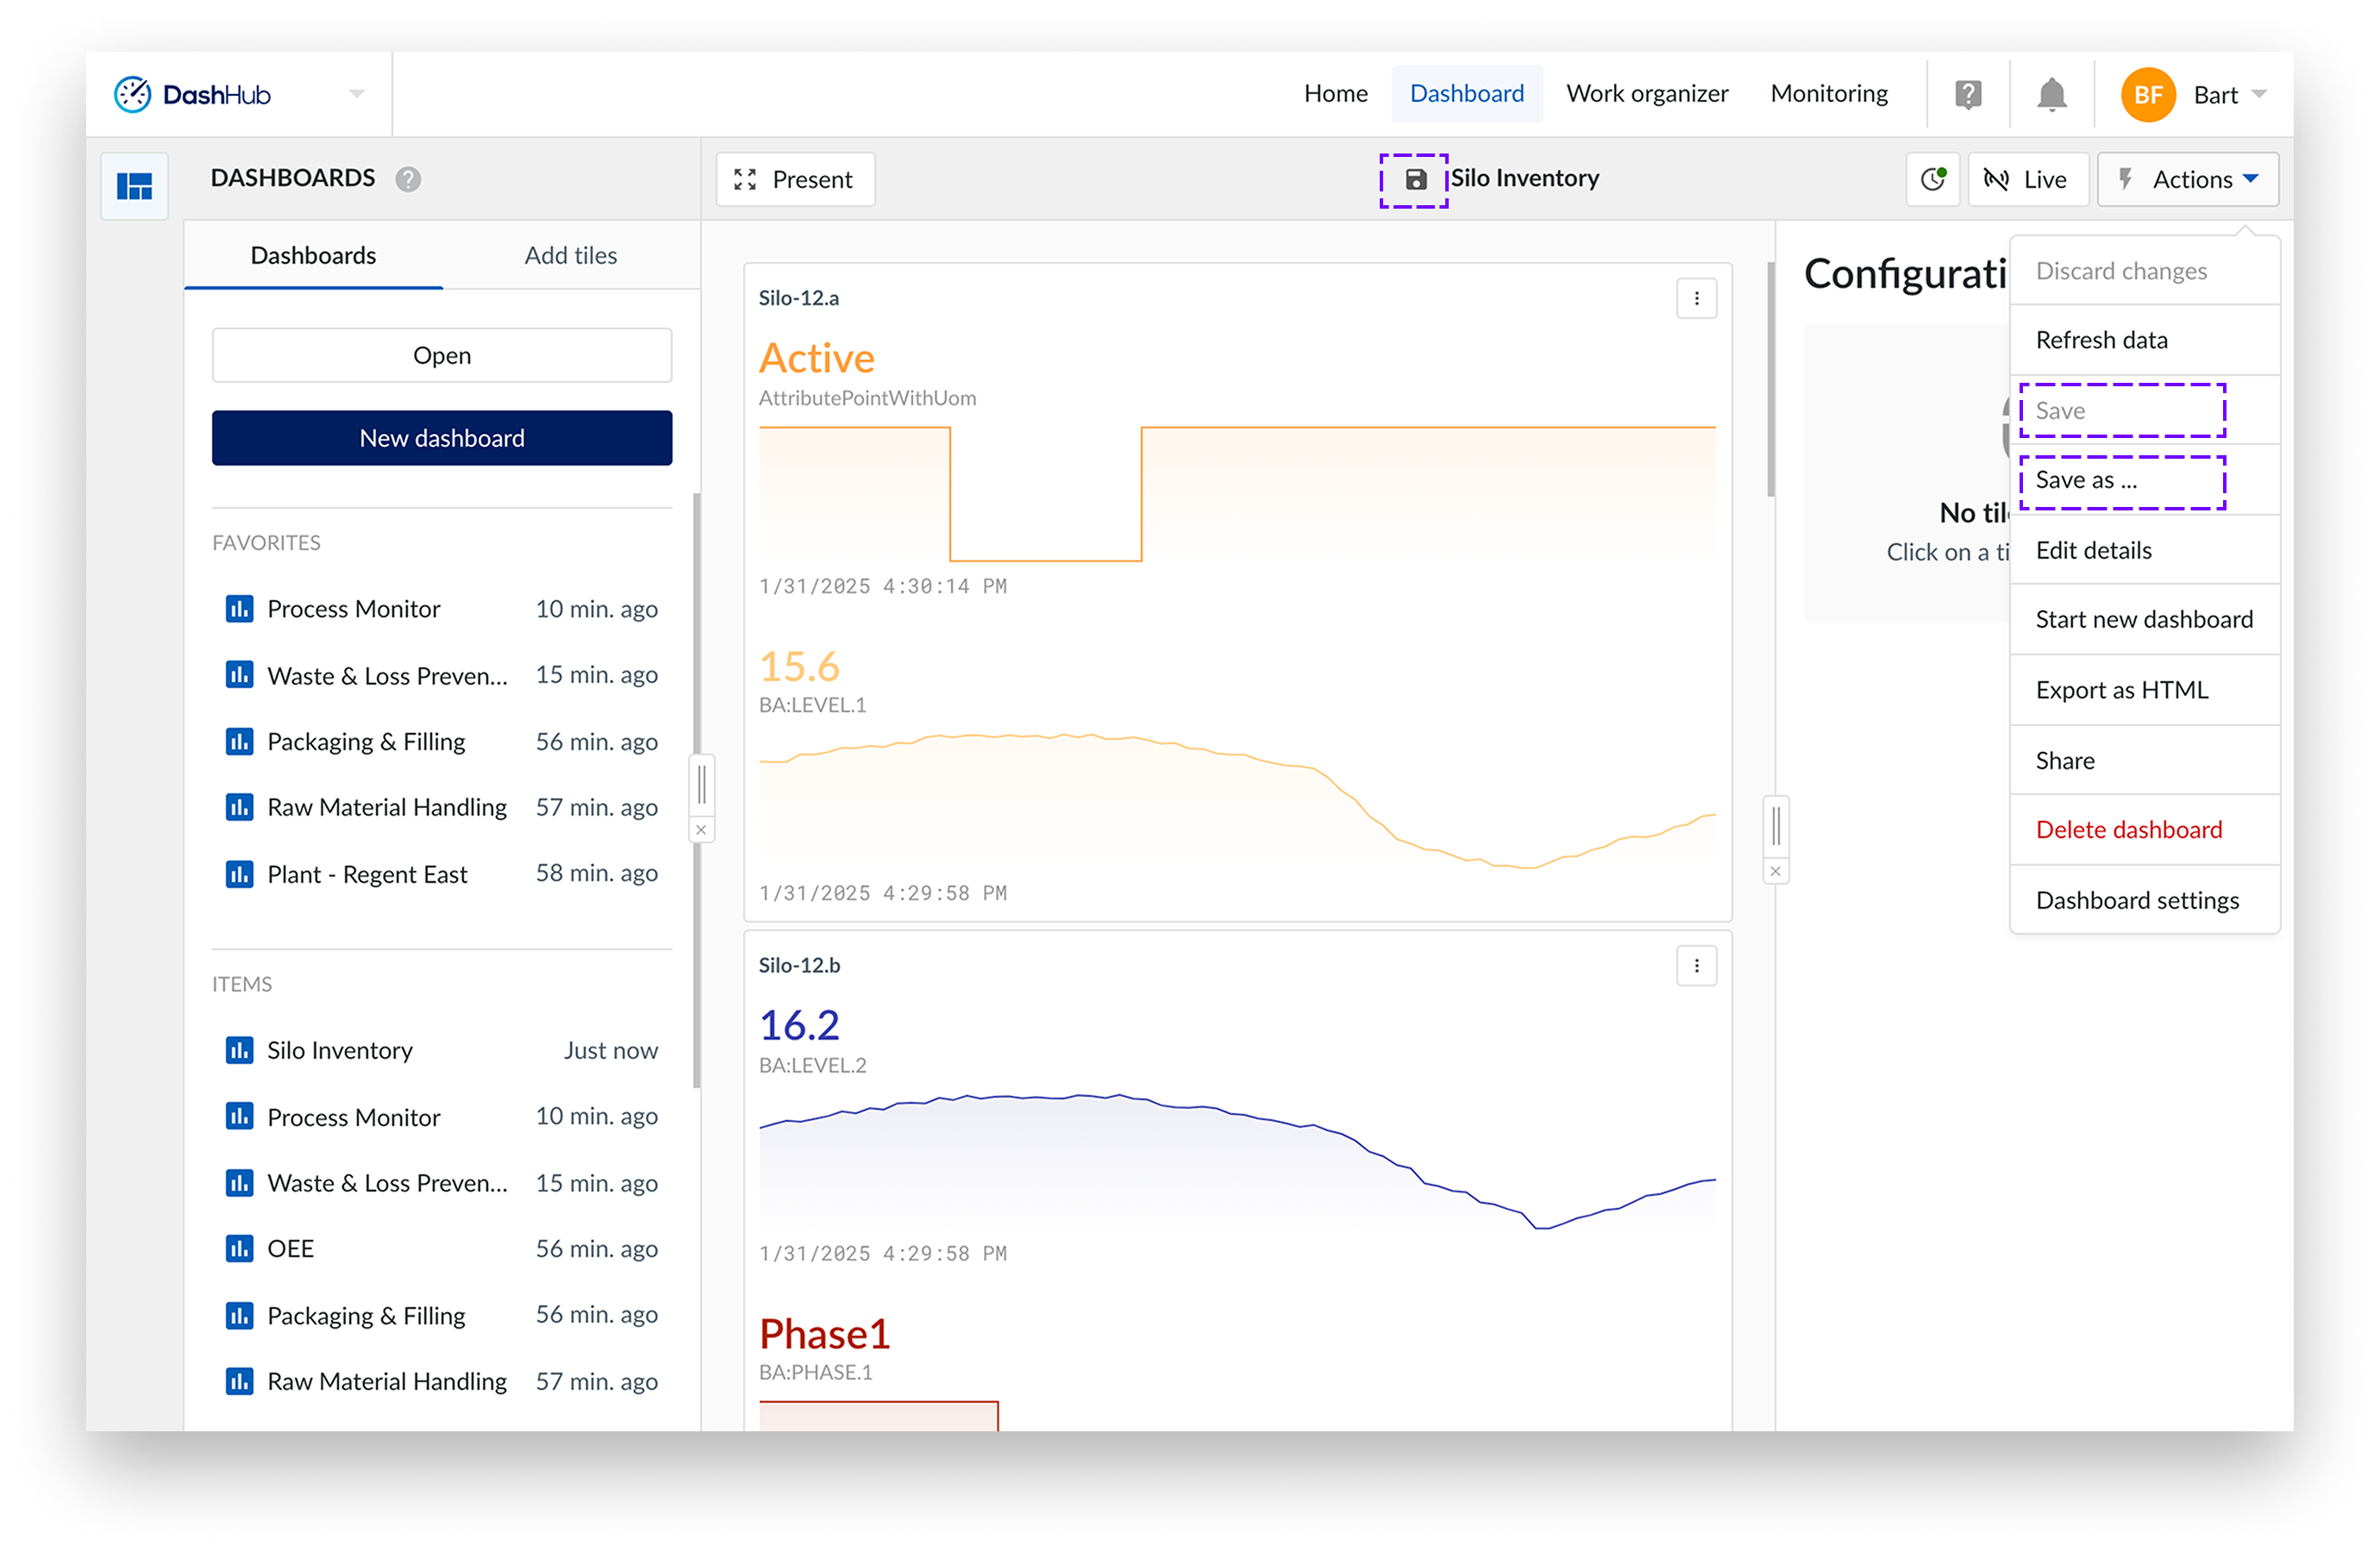The height and width of the screenshot is (1552, 2380).
Task: Click the save icon beside Silo Inventory
Action: point(1415,180)
